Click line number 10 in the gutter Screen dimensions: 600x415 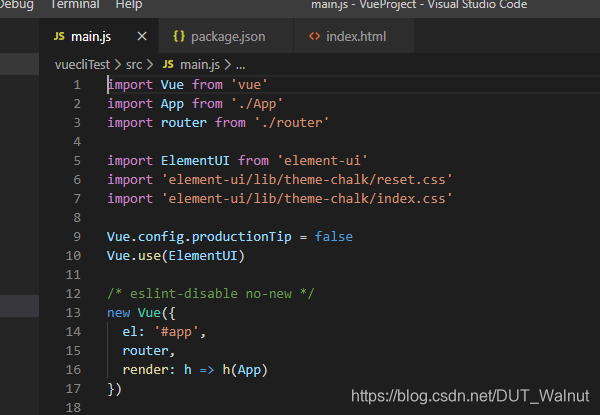tap(73, 256)
